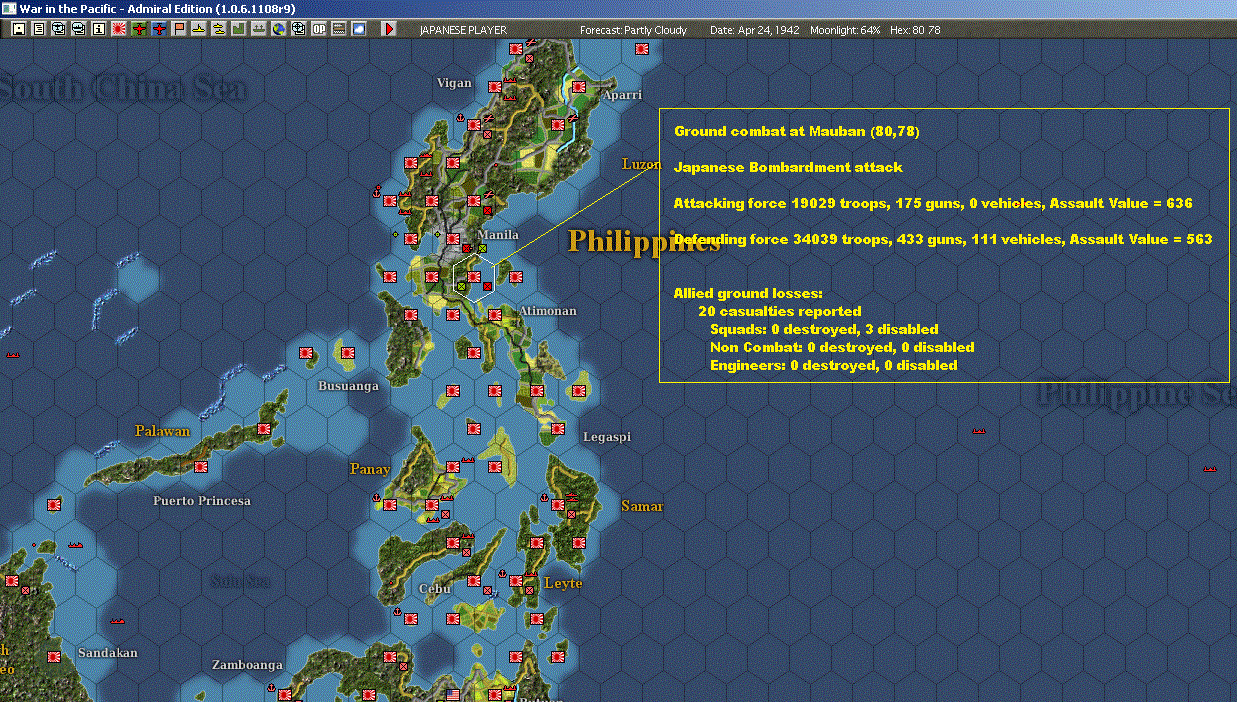The width and height of the screenshot is (1237, 702).
Task: Click the Zamboanga label on map
Action: pos(247,664)
